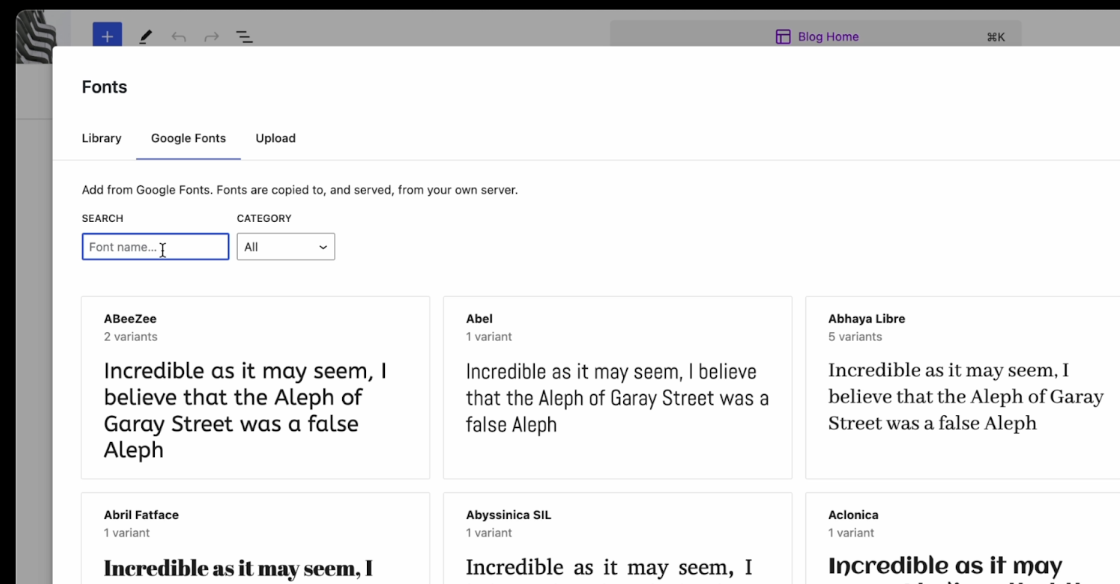Viewport: 1120px width, 584px height.
Task: Select the pencil edit tool
Action: pos(145,36)
